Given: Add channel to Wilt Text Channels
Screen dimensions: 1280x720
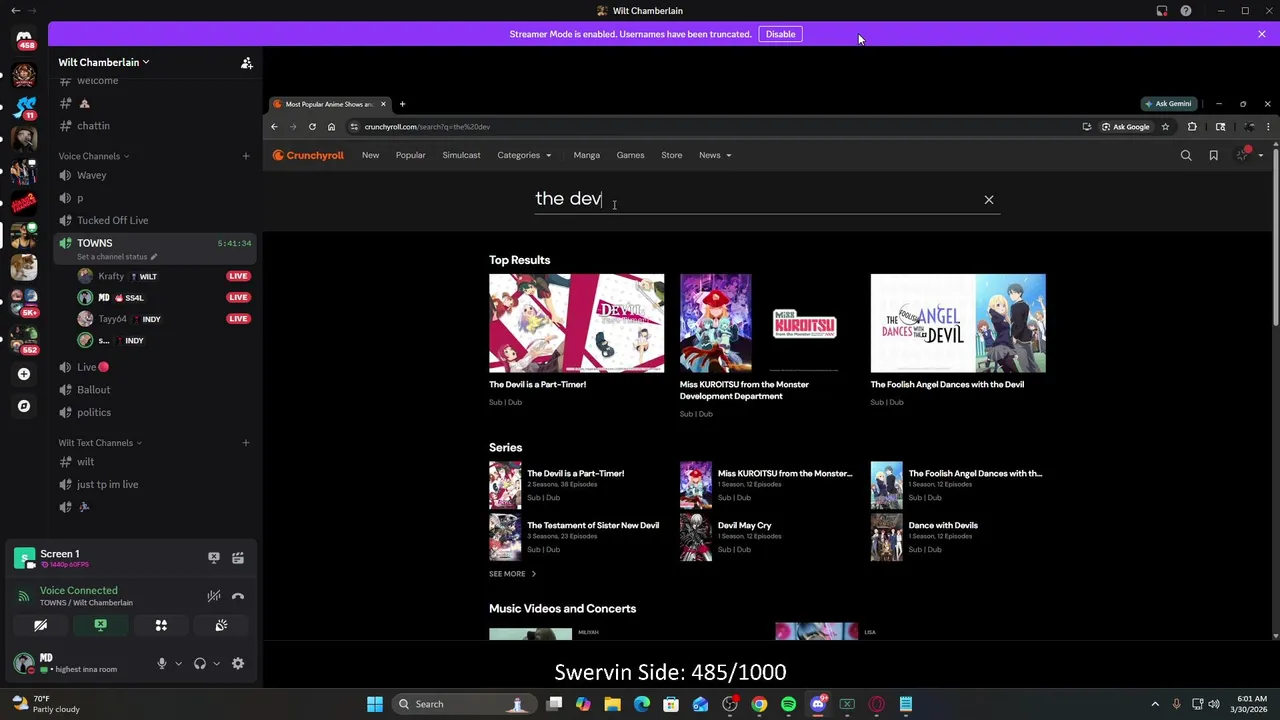Looking at the screenshot, I should [x=245, y=443].
